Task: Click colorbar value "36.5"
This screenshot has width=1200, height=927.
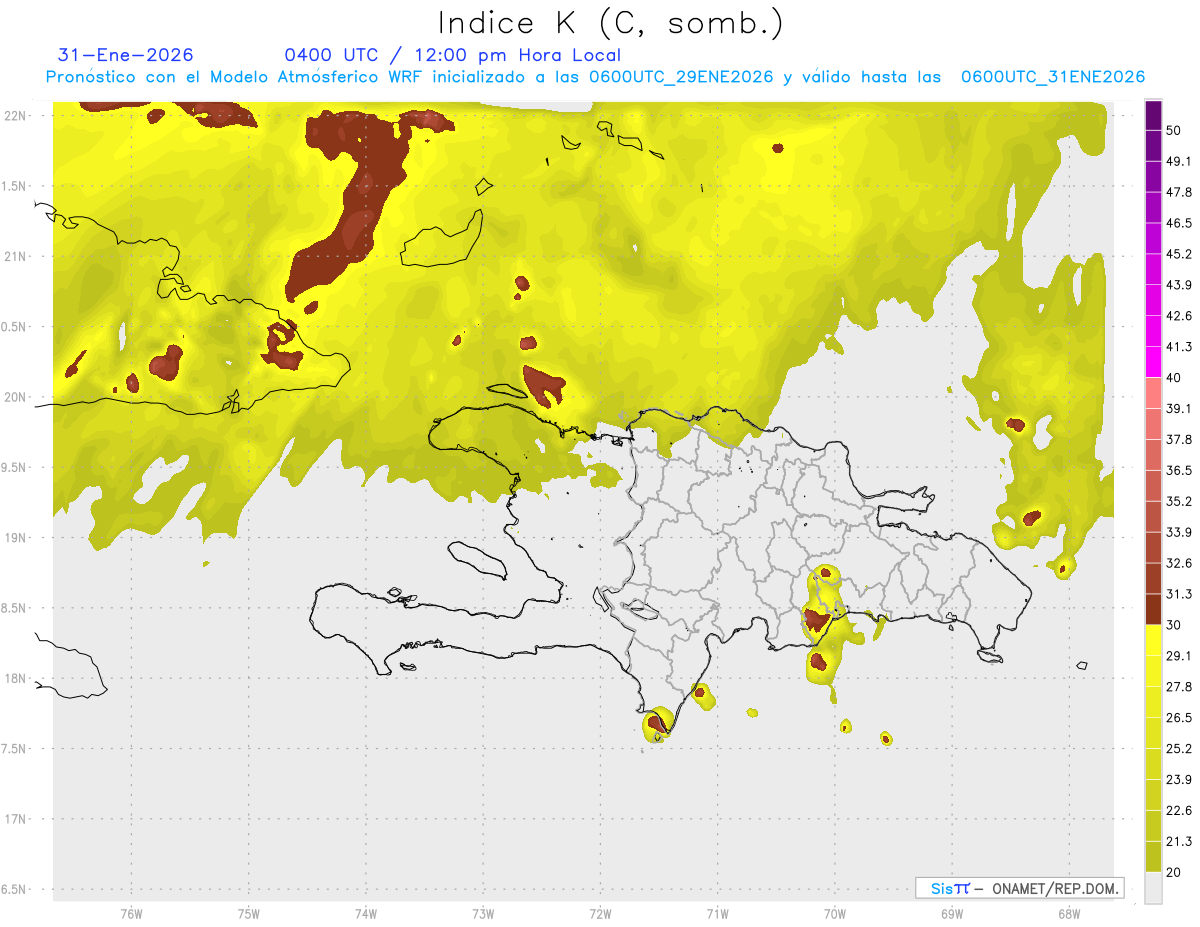Action: coord(1178,470)
